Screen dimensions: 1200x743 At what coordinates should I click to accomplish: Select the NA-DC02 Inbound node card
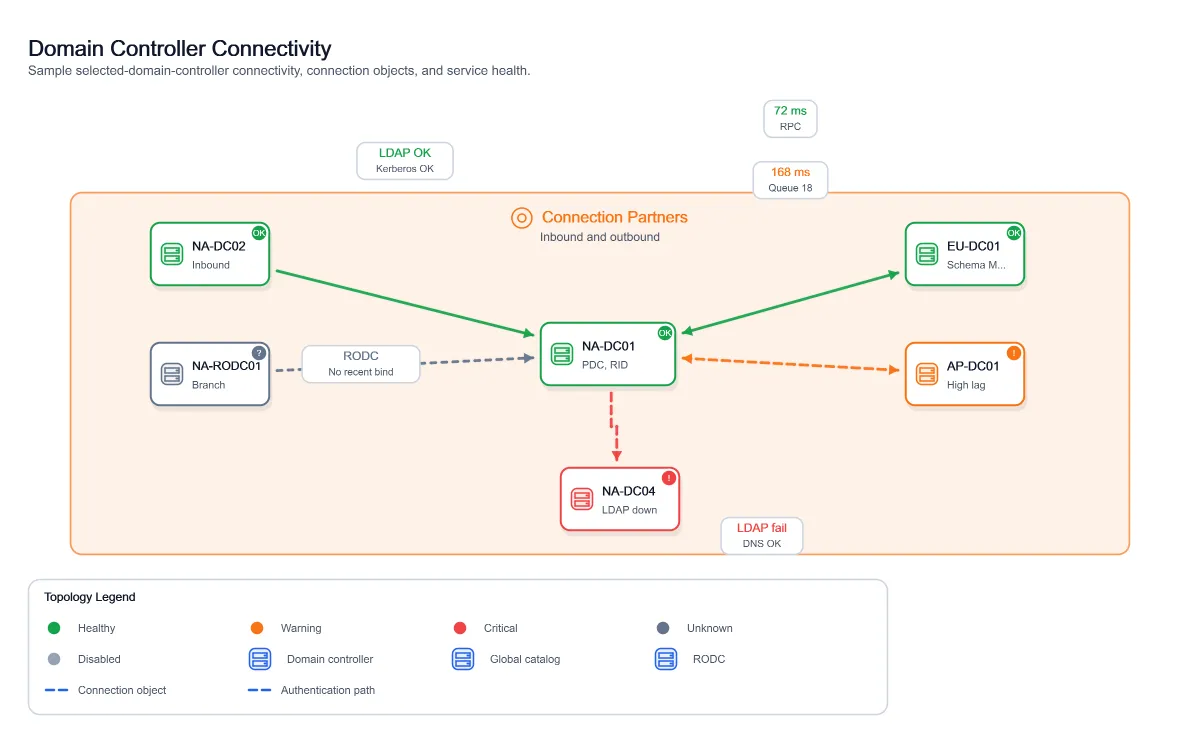[210, 254]
